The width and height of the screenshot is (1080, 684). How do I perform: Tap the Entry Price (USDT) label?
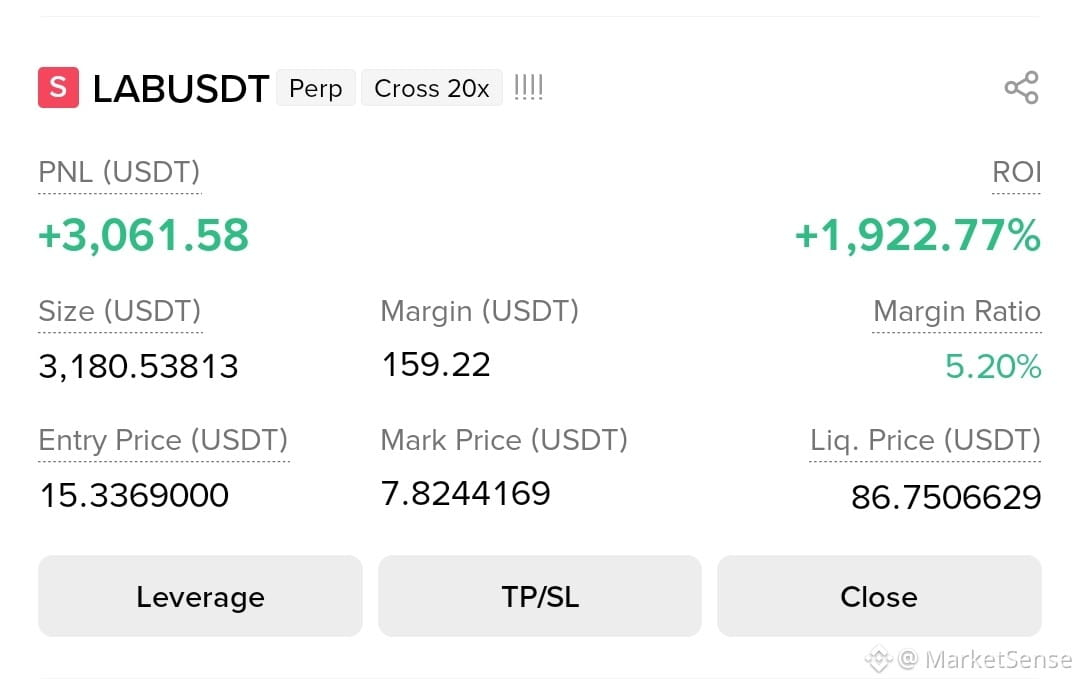[163, 440]
